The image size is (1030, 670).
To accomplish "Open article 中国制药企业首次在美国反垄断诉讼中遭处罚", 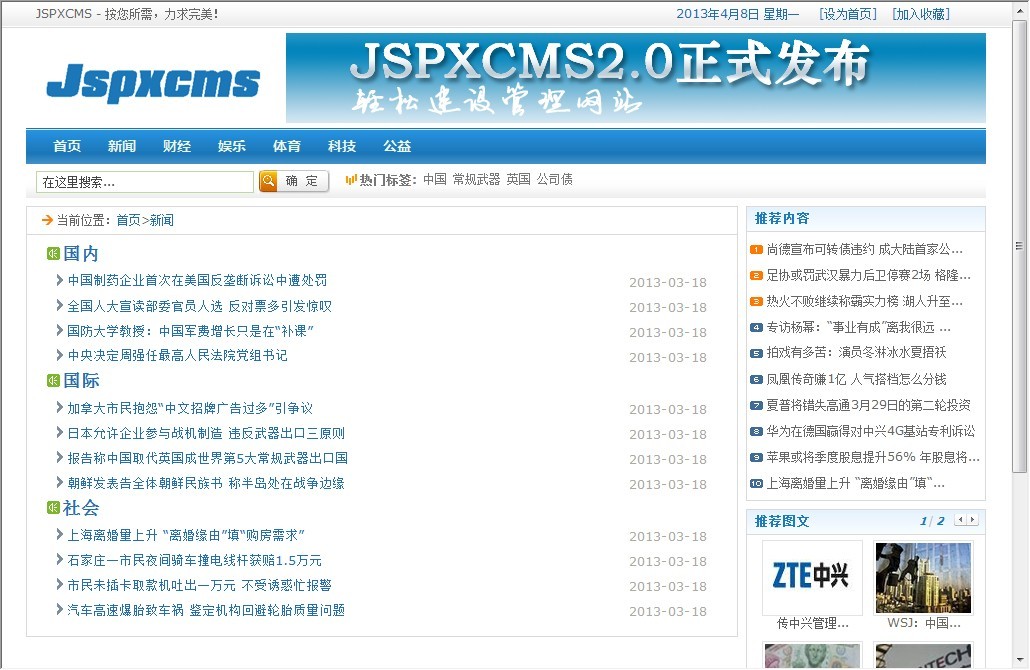I will 197,280.
